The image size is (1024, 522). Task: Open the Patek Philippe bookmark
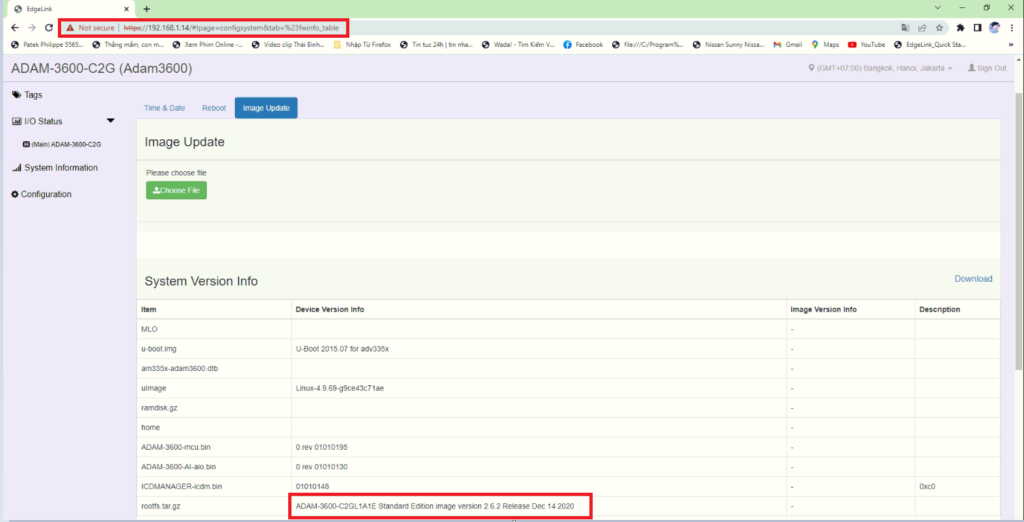47,45
